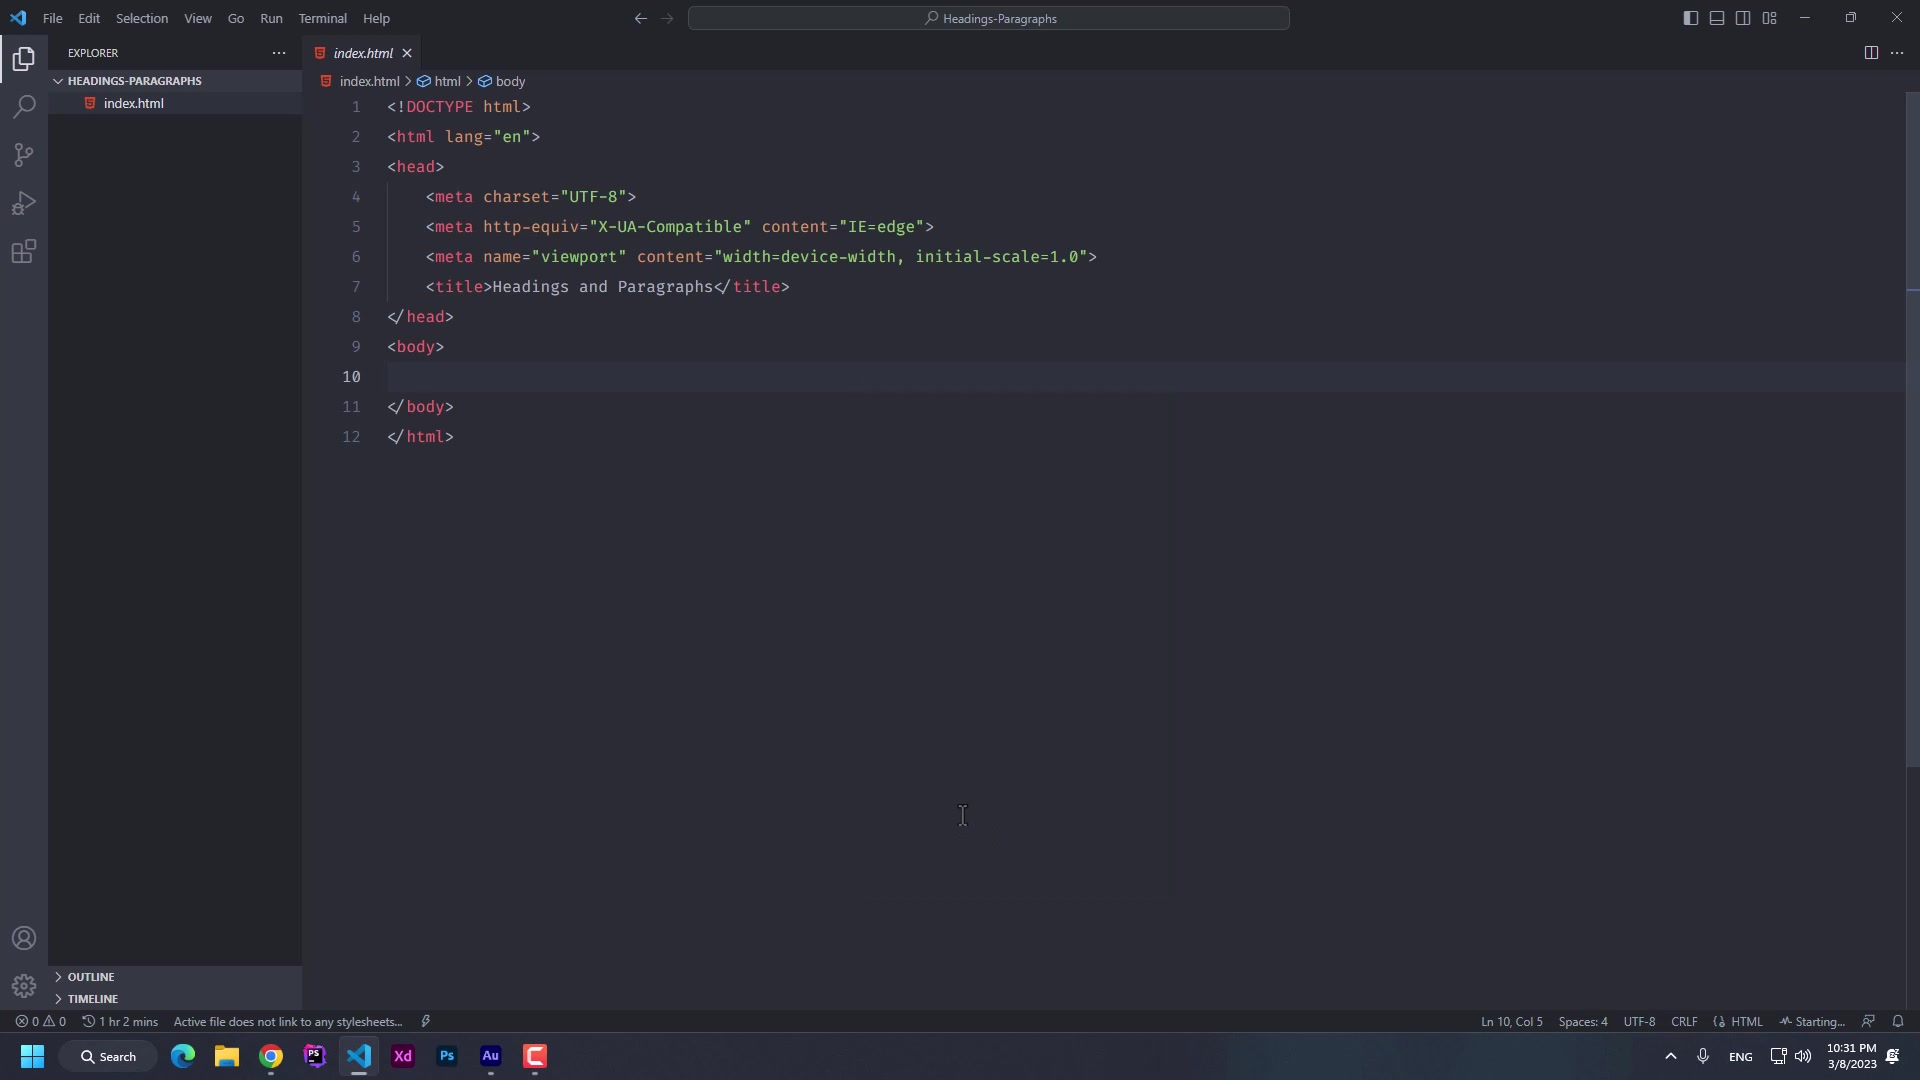Open the Extensions view
This screenshot has width=1920, height=1080.
24,252
